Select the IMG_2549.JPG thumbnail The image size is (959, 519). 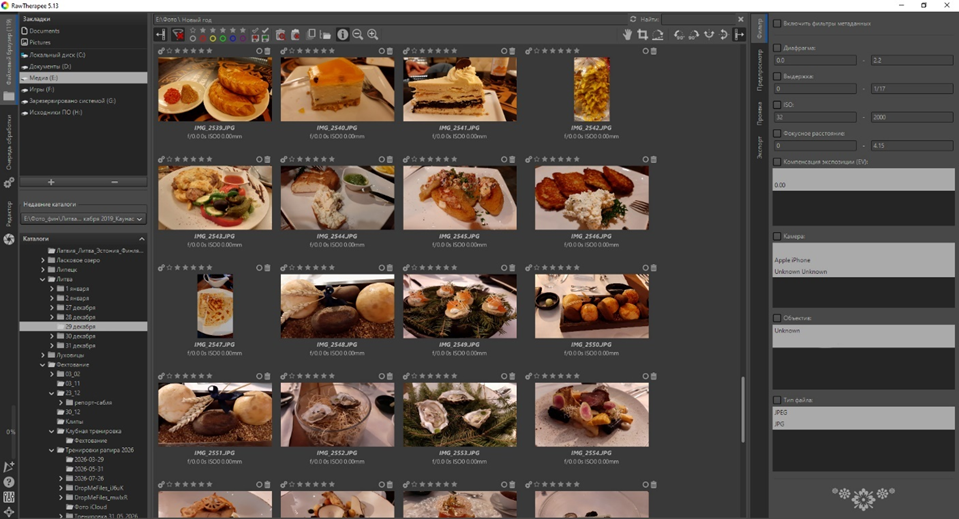pyautogui.click(x=459, y=306)
